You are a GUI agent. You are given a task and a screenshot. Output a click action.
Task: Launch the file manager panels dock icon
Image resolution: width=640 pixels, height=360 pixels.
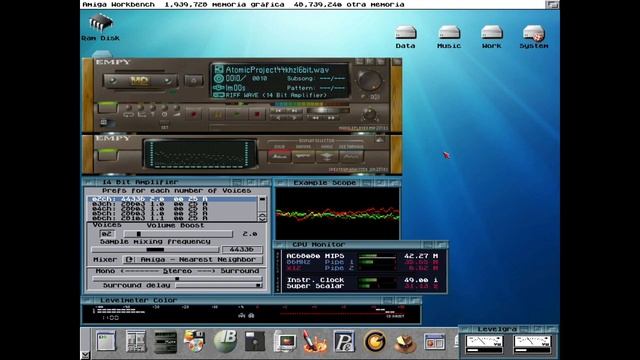136,342
